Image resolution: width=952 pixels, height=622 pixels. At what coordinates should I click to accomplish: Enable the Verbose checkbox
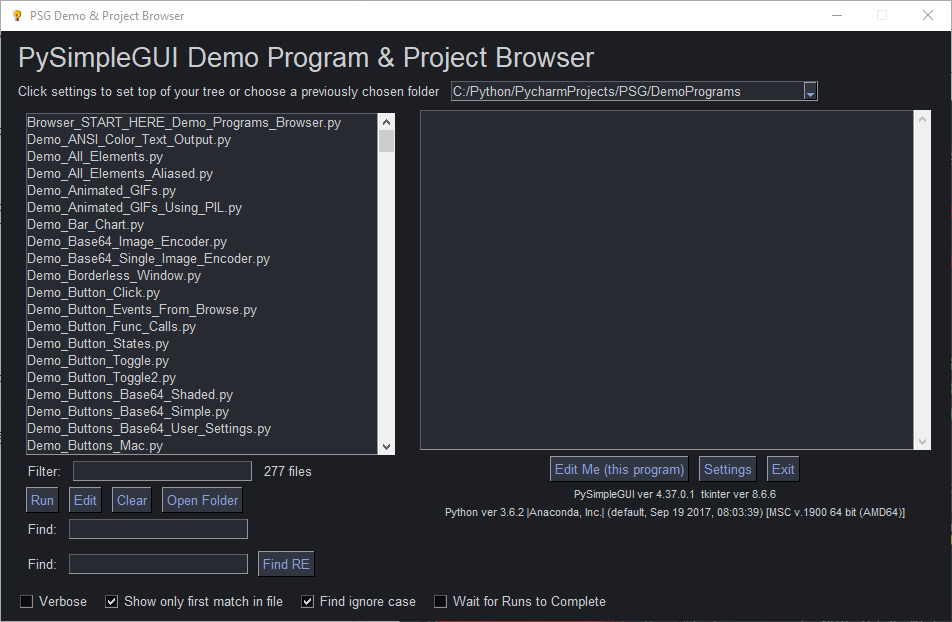coord(27,602)
